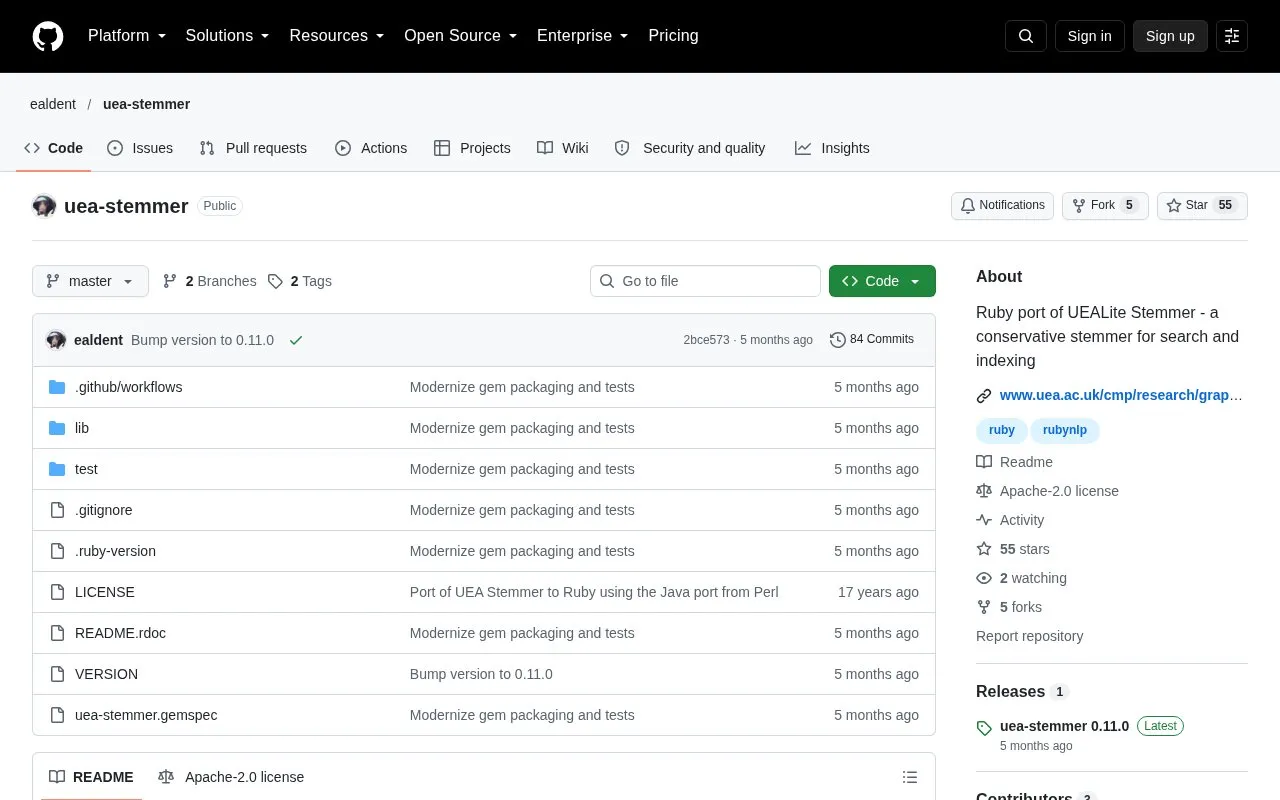This screenshot has height=800, width=1280.
Task: Click the .ruby-version file icon
Action: [57, 551]
